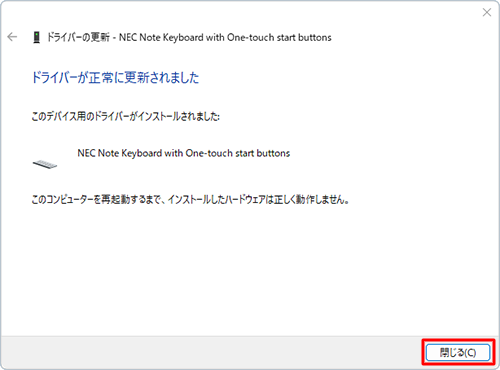Click the window title ドライバーの更新 - NEC Note Keyboard
The height and width of the screenshot is (370, 500).
coord(189,37)
